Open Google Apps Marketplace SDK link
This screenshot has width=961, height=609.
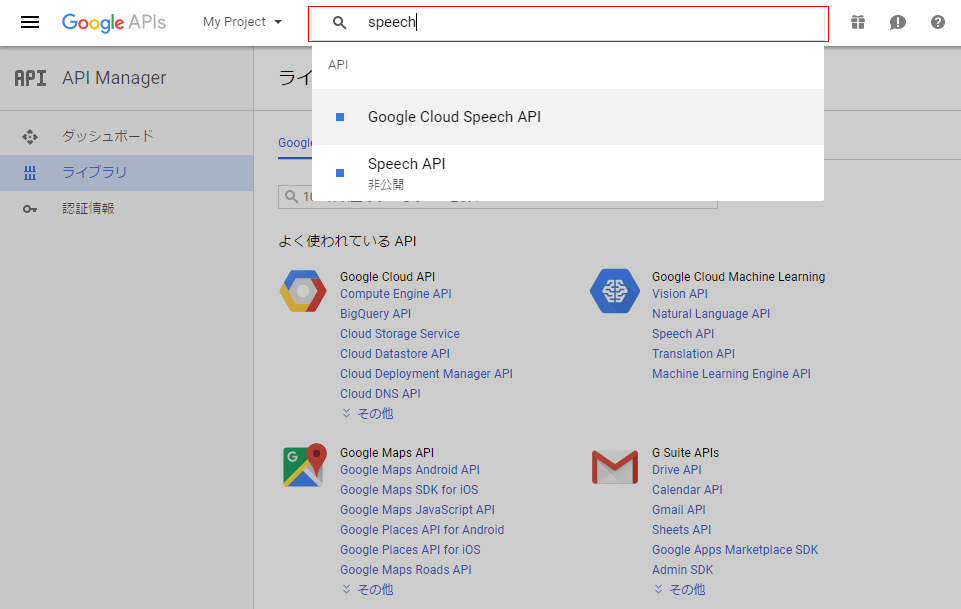735,550
